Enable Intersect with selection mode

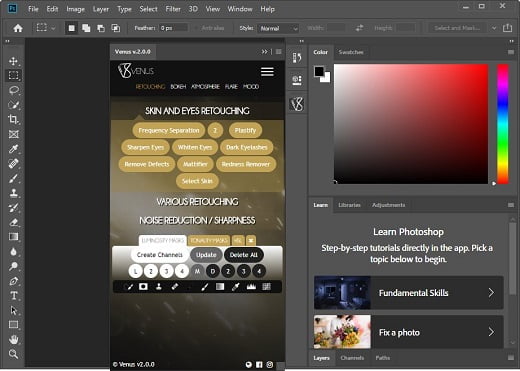click(116, 28)
